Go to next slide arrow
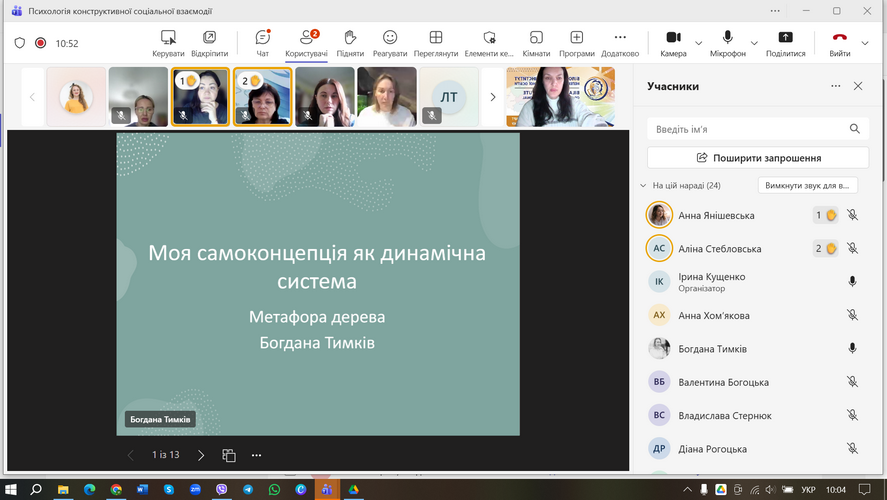The width and height of the screenshot is (887, 500). (x=201, y=455)
